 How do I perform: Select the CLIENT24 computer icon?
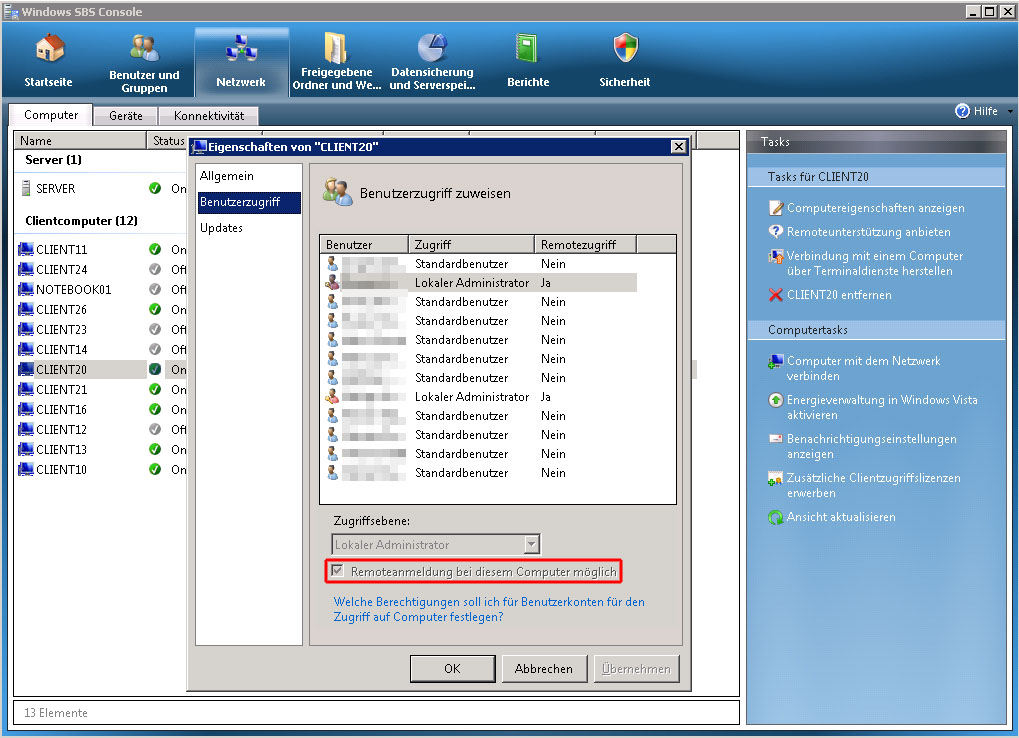pyautogui.click(x=26, y=270)
